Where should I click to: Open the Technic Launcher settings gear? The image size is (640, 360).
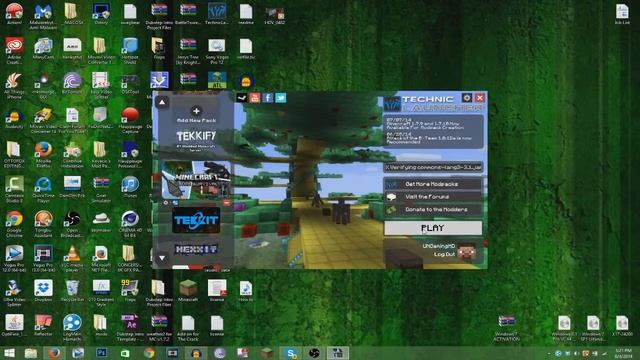pos(467,98)
